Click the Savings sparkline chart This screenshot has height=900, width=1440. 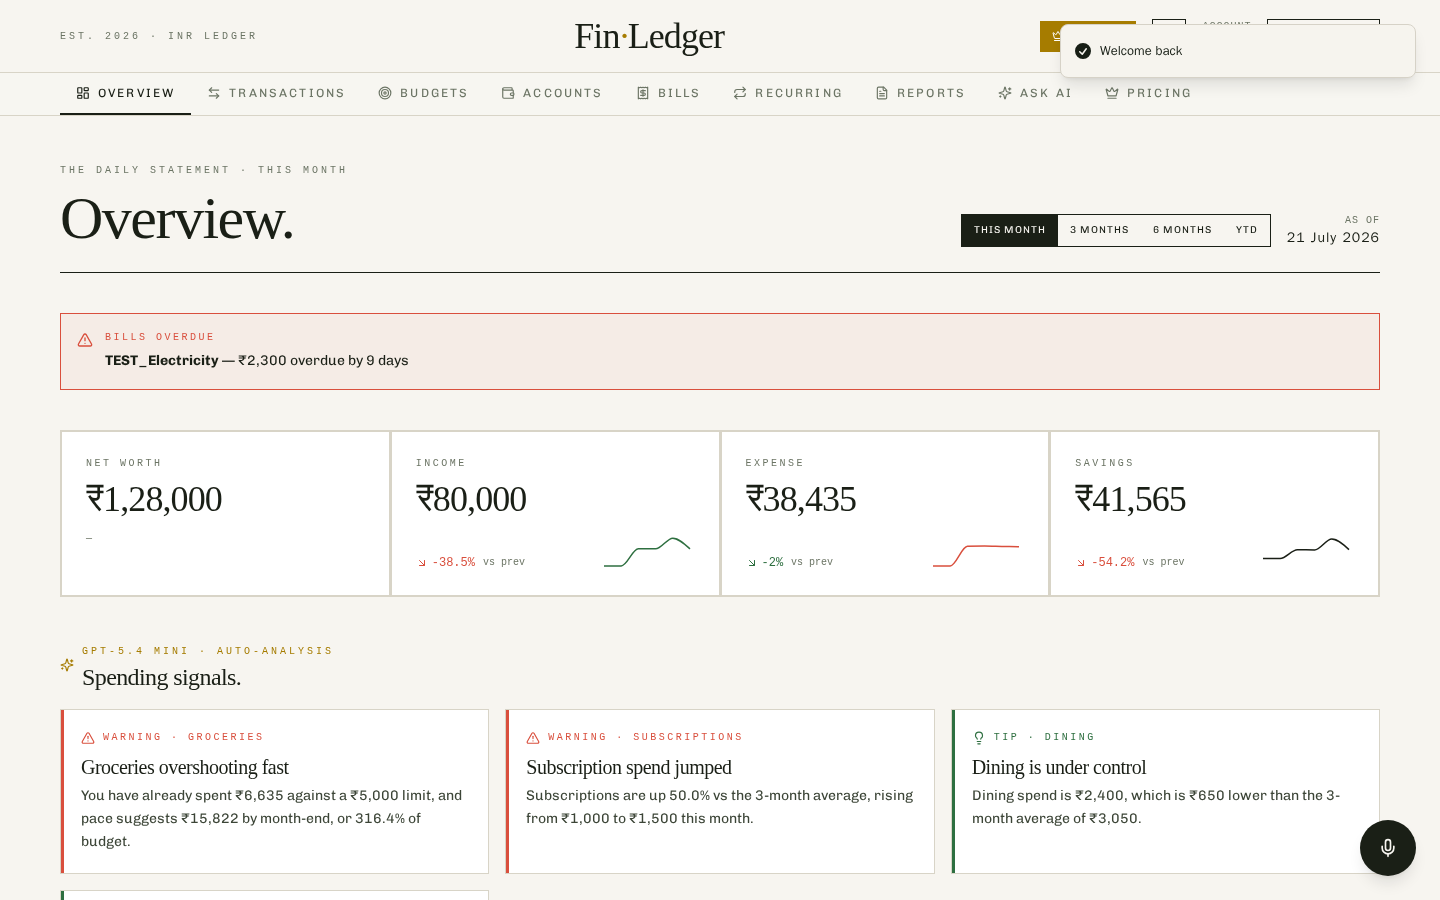[1306, 549]
